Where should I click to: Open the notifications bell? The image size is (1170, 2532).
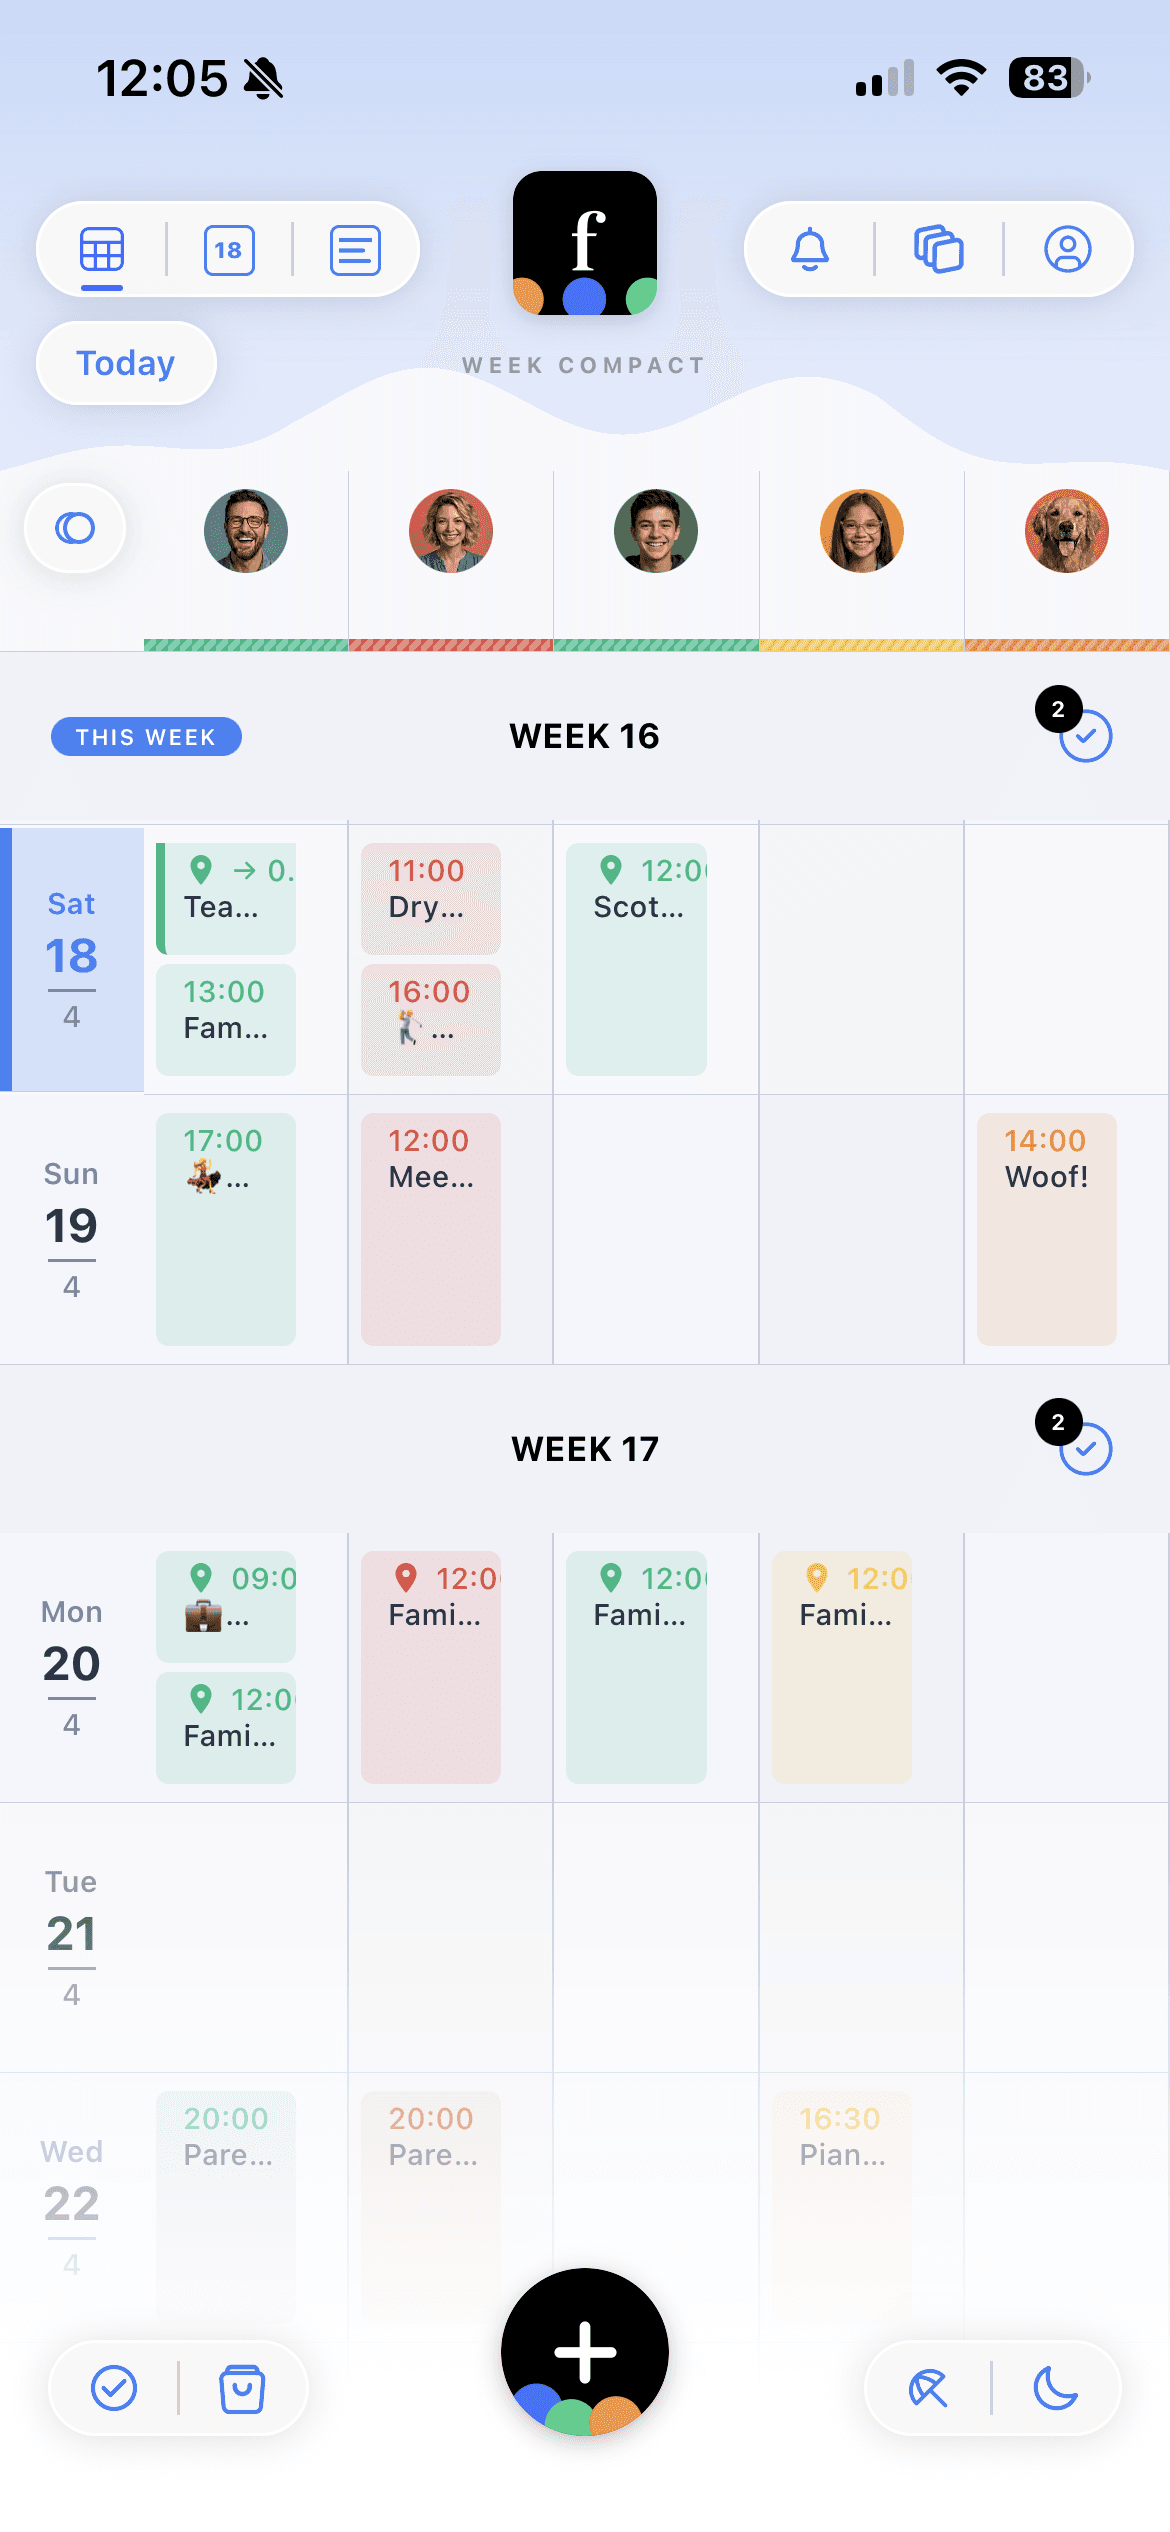coord(809,249)
